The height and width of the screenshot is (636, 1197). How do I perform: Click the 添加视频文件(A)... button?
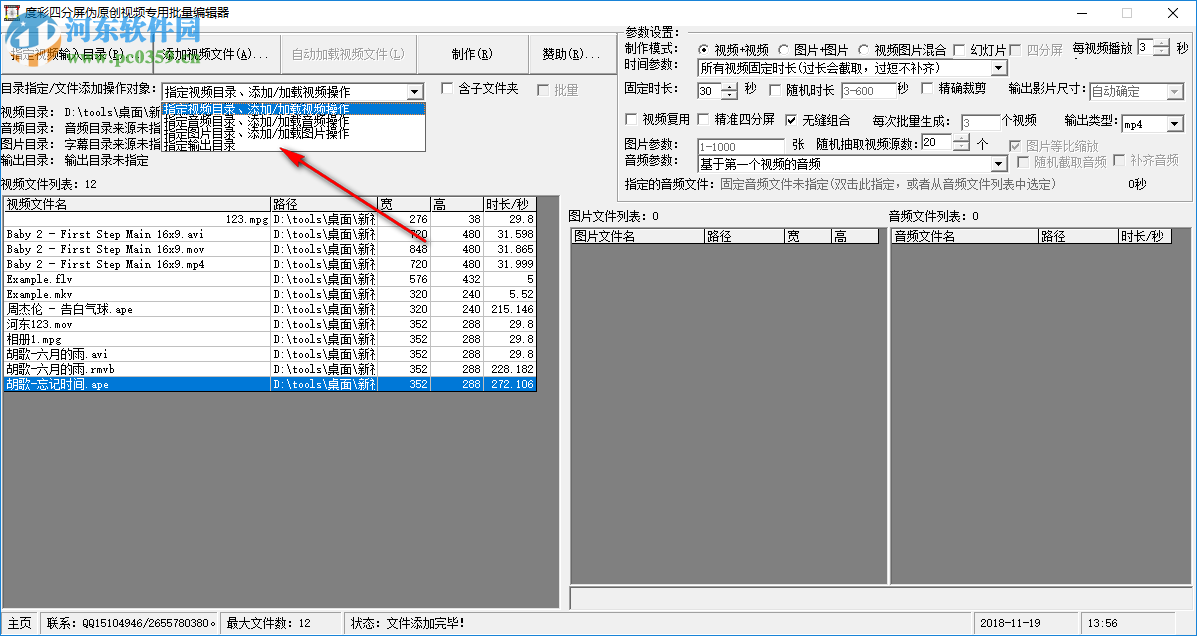pyautogui.click(x=218, y=54)
